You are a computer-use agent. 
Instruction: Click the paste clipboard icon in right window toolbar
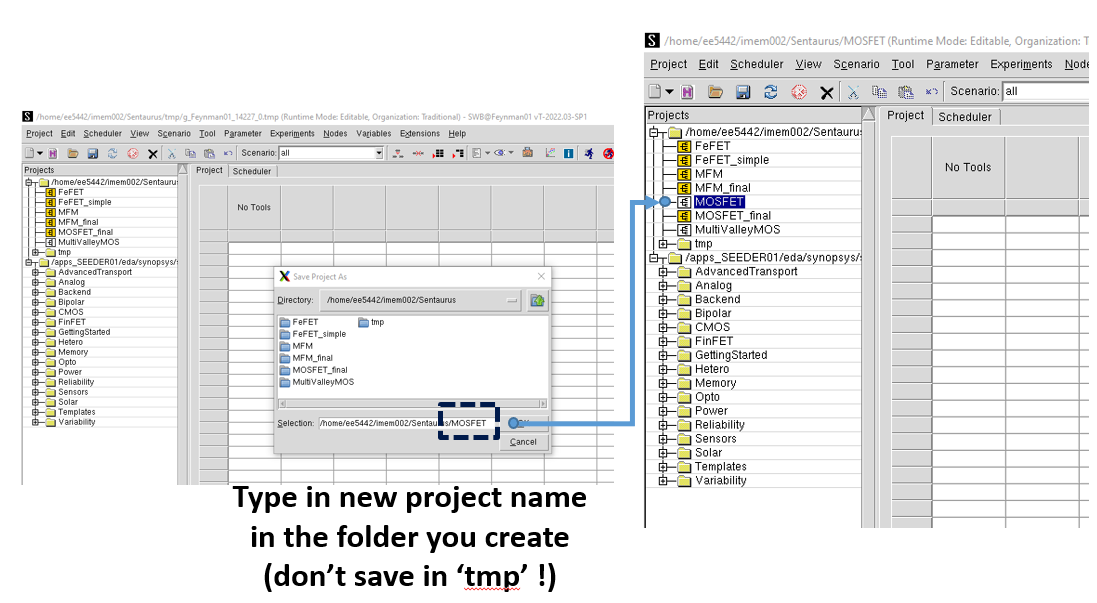coord(906,92)
